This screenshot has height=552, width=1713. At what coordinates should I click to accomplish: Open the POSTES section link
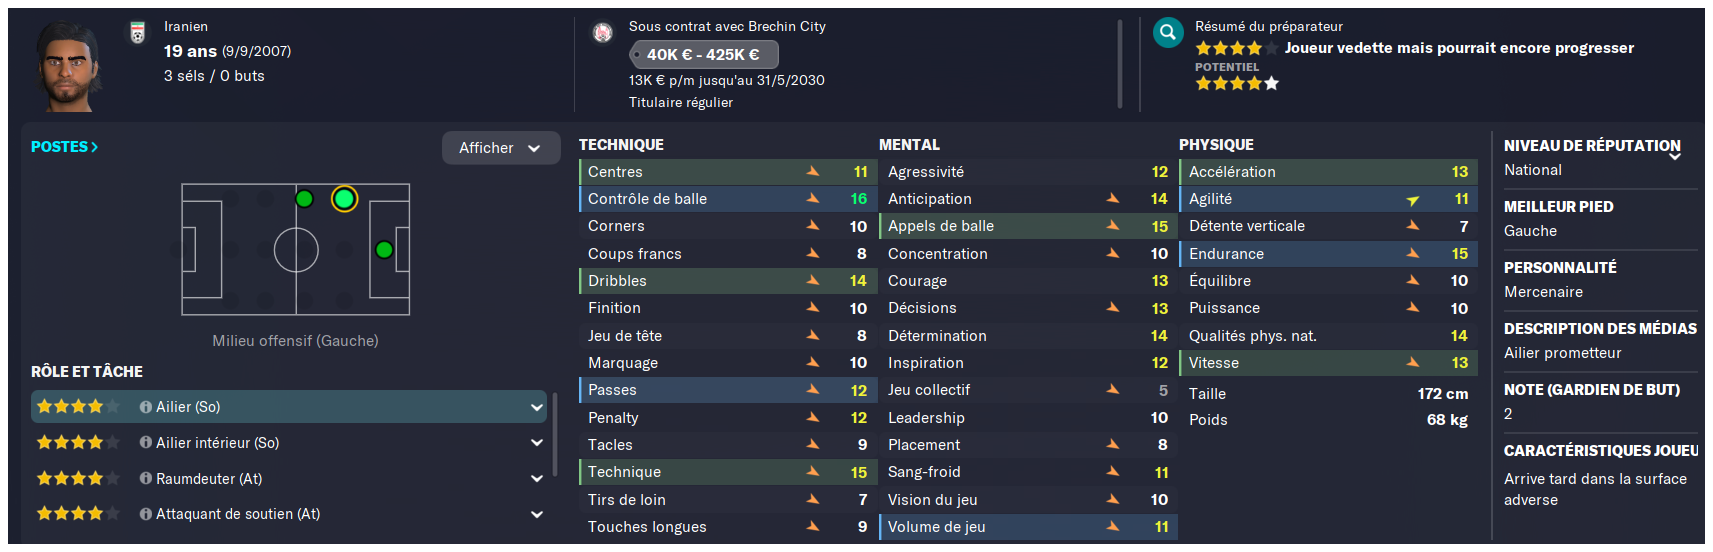tap(64, 147)
